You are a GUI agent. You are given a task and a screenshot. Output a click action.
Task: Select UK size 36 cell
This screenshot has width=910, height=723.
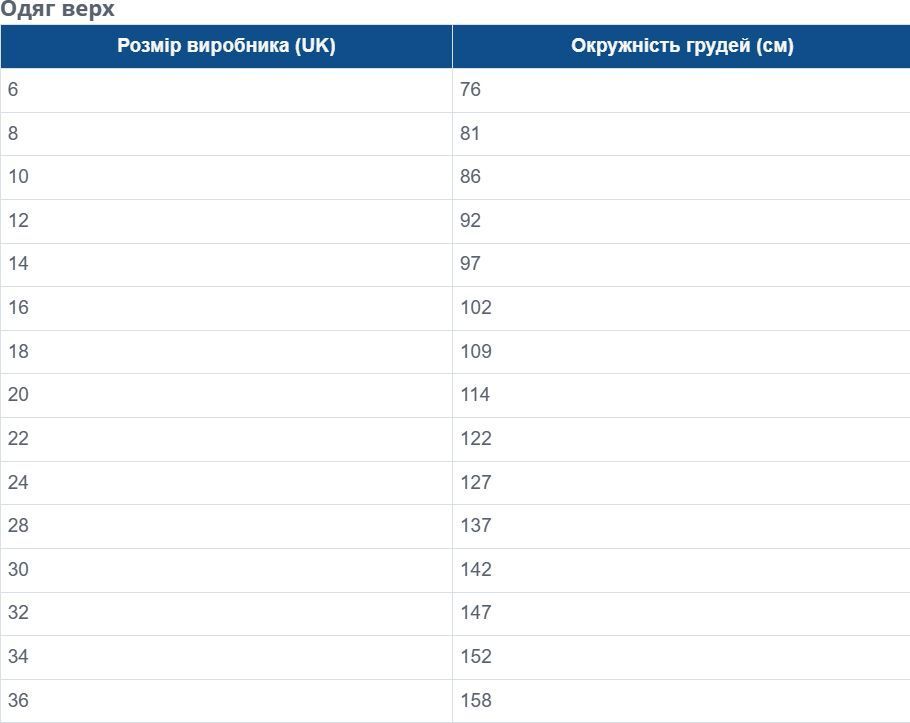(18, 700)
